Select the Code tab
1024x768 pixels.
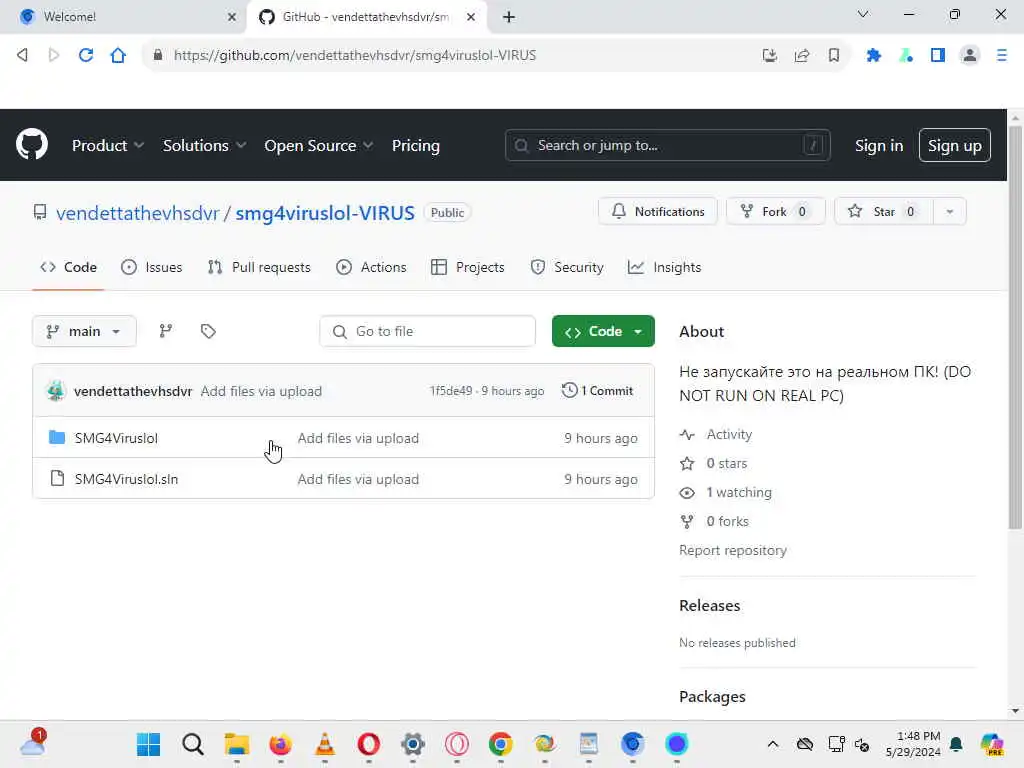pyautogui.click(x=68, y=267)
